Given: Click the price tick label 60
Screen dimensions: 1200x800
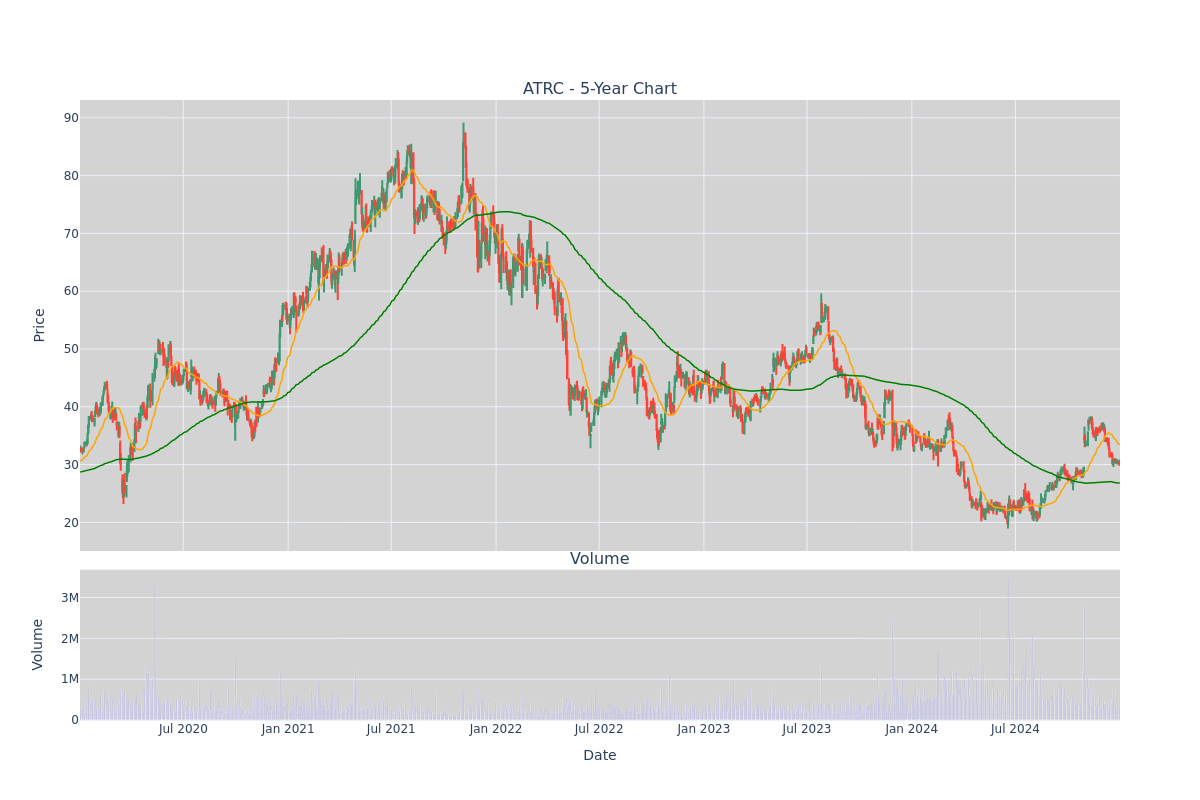Looking at the screenshot, I should 72,291.
